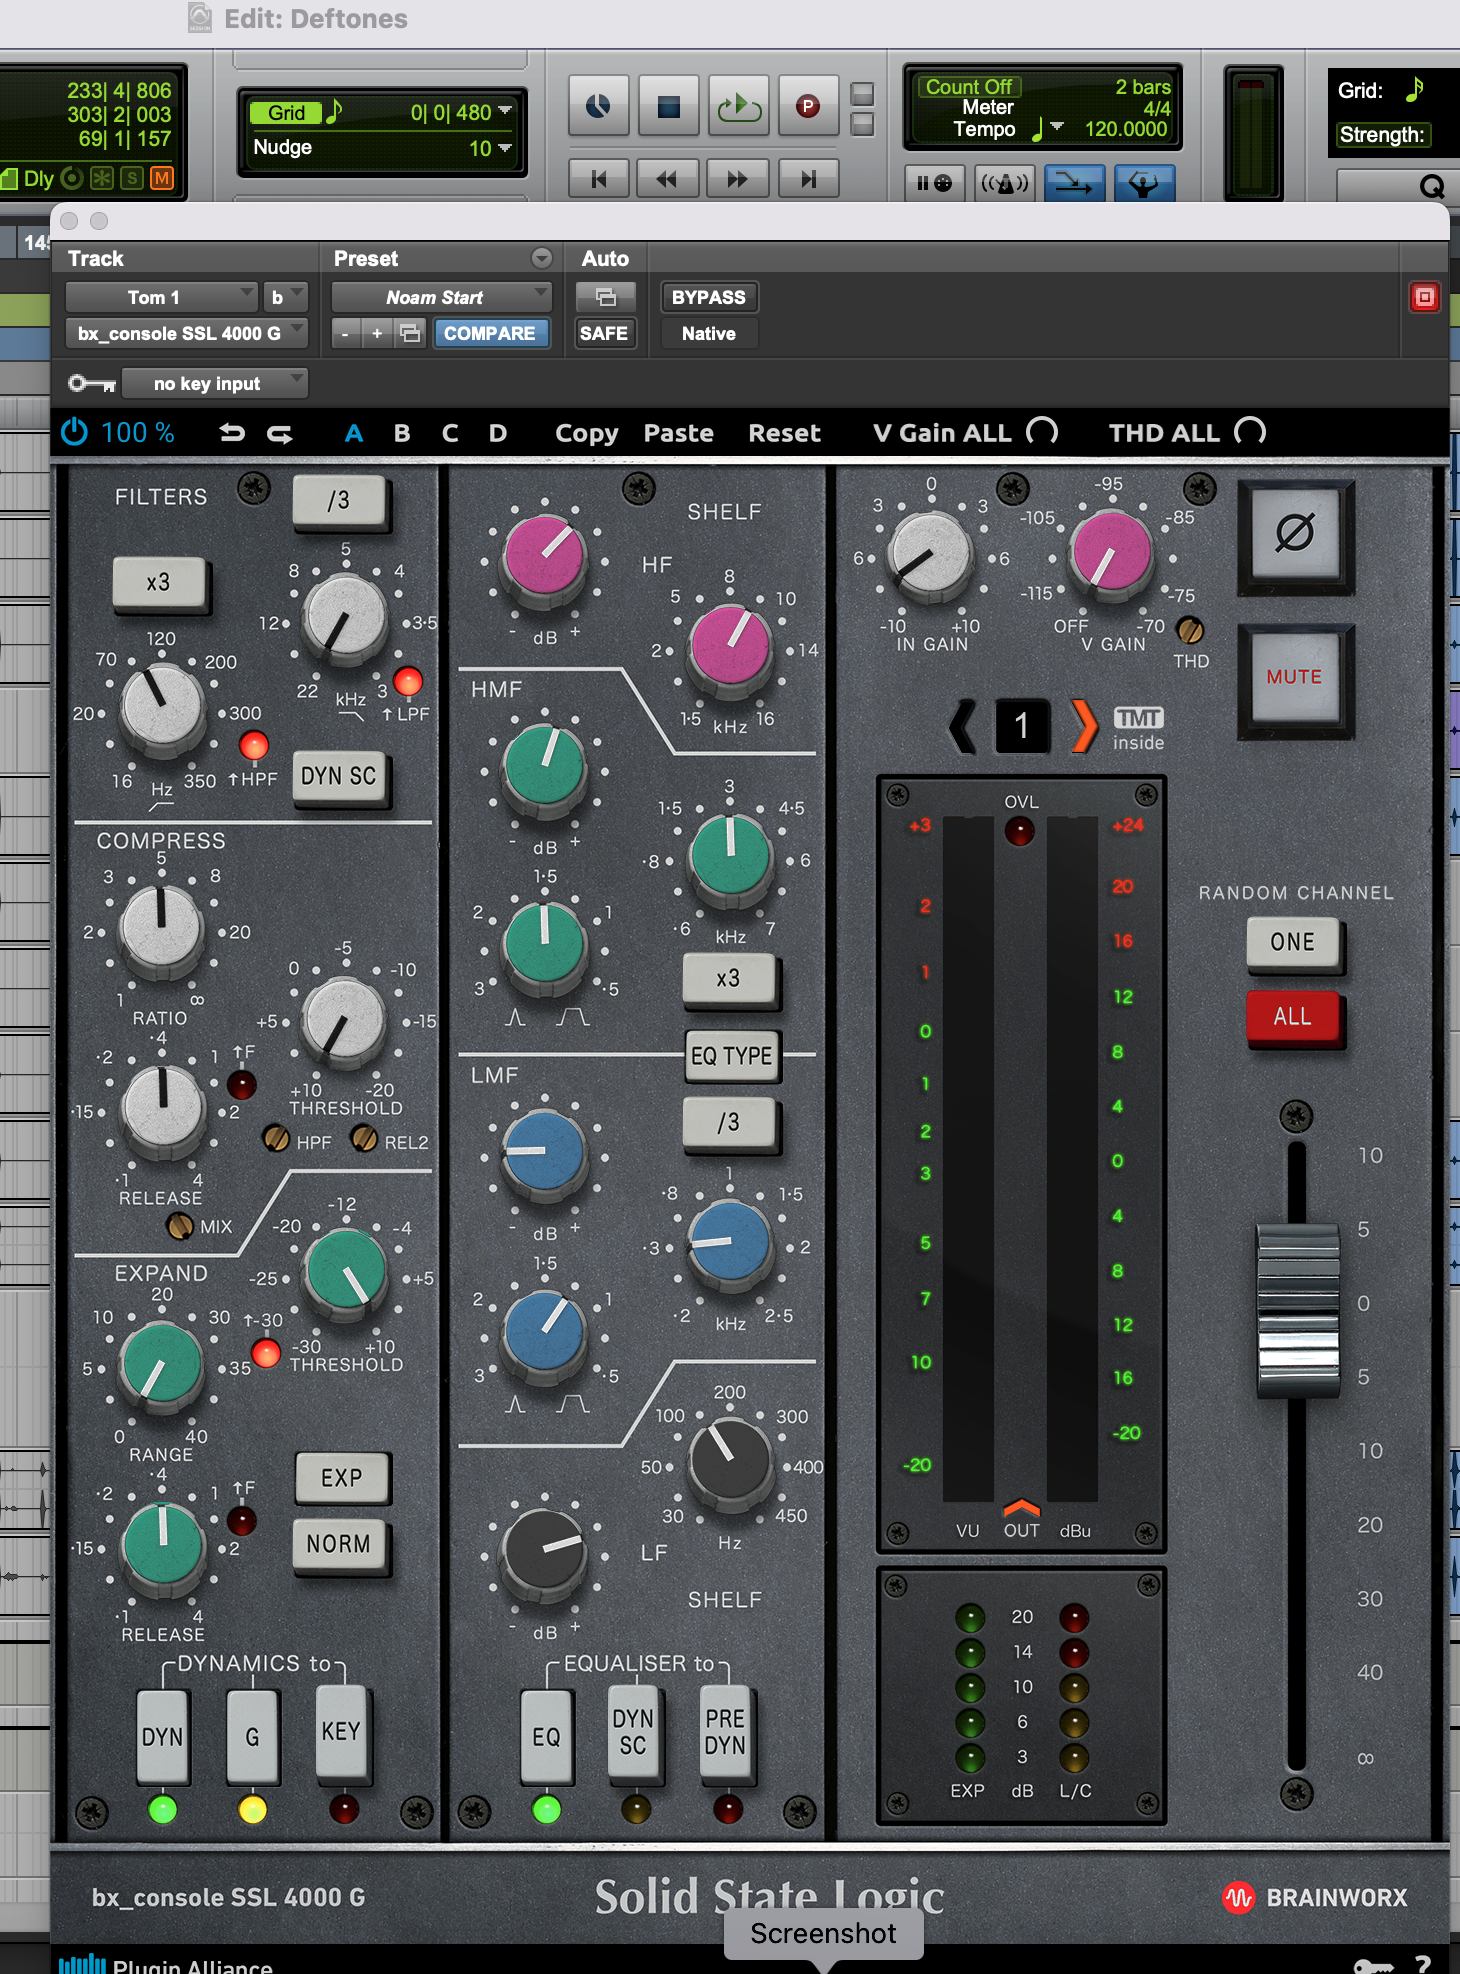Click the output fader handle
The image size is (1460, 1974).
1298,1309
